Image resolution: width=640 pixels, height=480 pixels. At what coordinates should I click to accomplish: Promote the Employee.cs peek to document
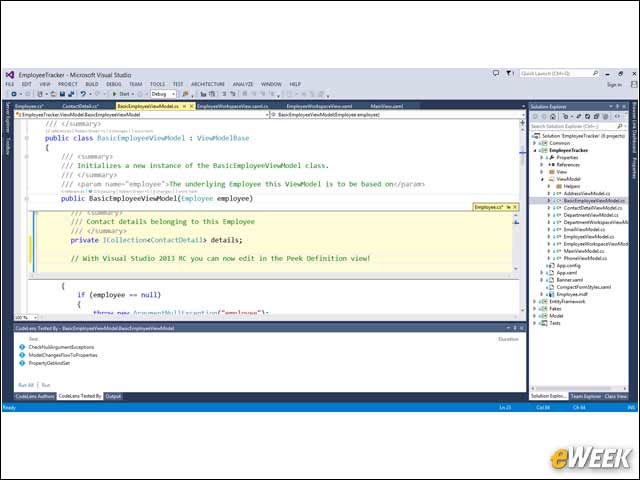coord(509,207)
